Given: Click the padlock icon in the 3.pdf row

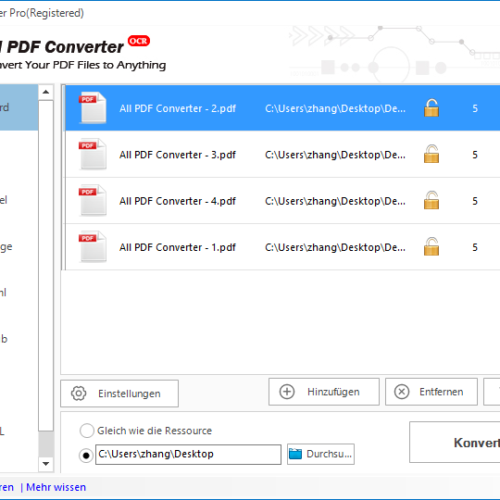Looking at the screenshot, I should tap(431, 154).
